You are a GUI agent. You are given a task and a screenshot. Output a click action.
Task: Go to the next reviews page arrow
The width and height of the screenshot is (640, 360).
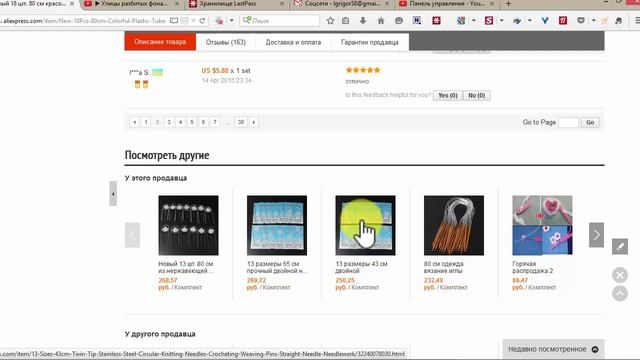[x=254, y=122]
